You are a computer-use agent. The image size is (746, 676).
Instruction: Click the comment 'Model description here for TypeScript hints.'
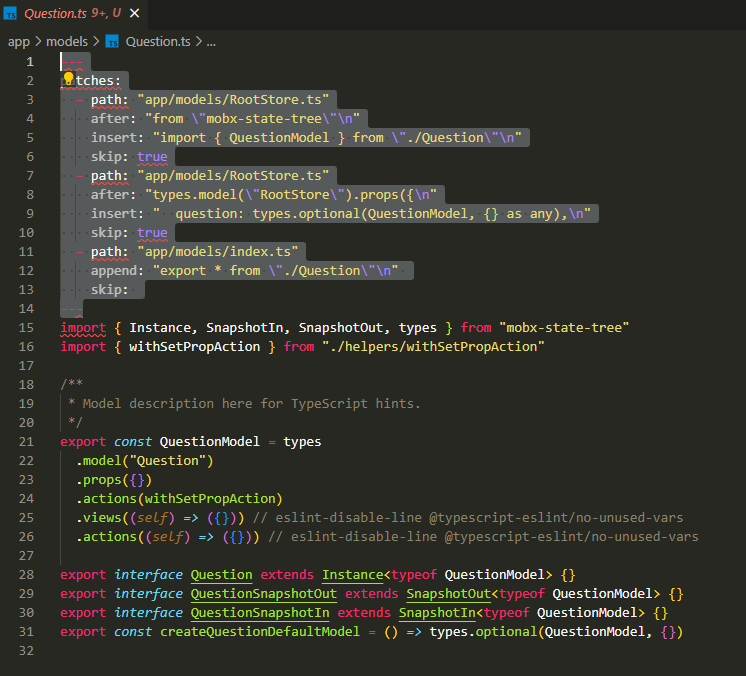tap(252, 404)
